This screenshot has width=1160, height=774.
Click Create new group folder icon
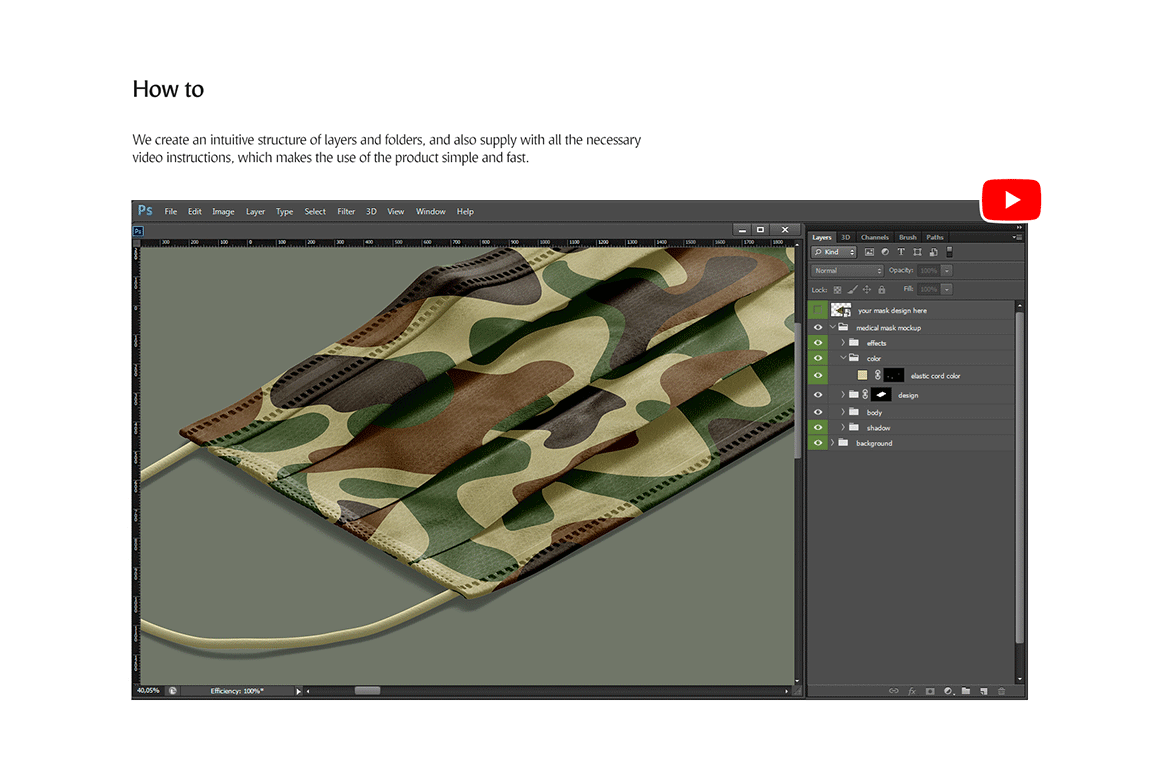coord(966,691)
